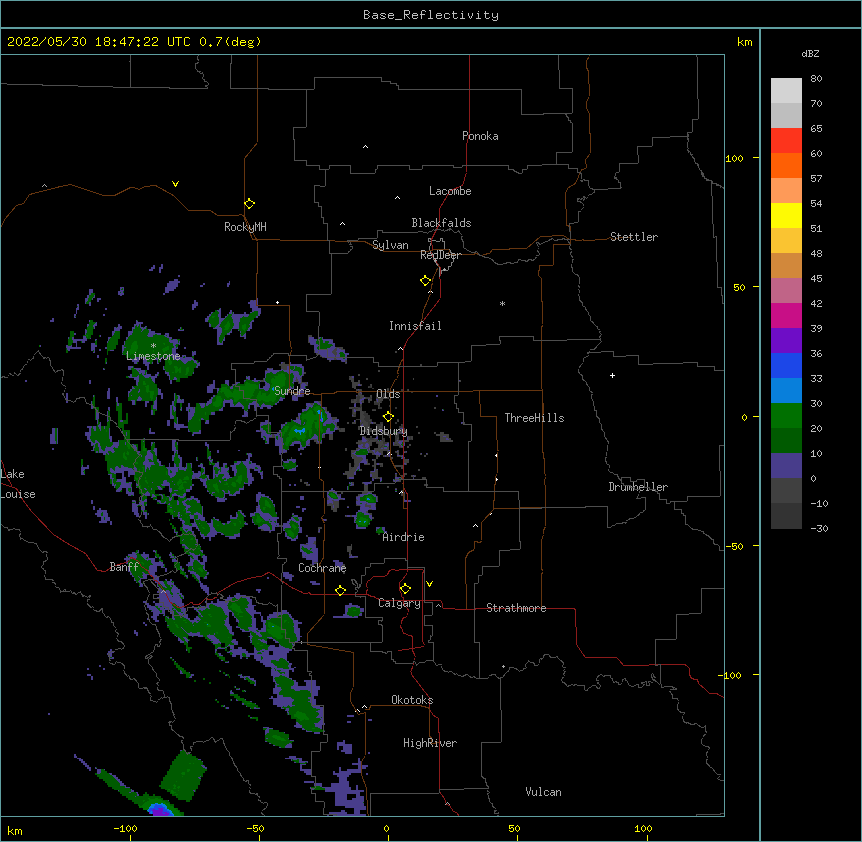The width and height of the screenshot is (862, 842).
Task: Click the yellow V marker northeast of Calgary
Action: click(429, 584)
